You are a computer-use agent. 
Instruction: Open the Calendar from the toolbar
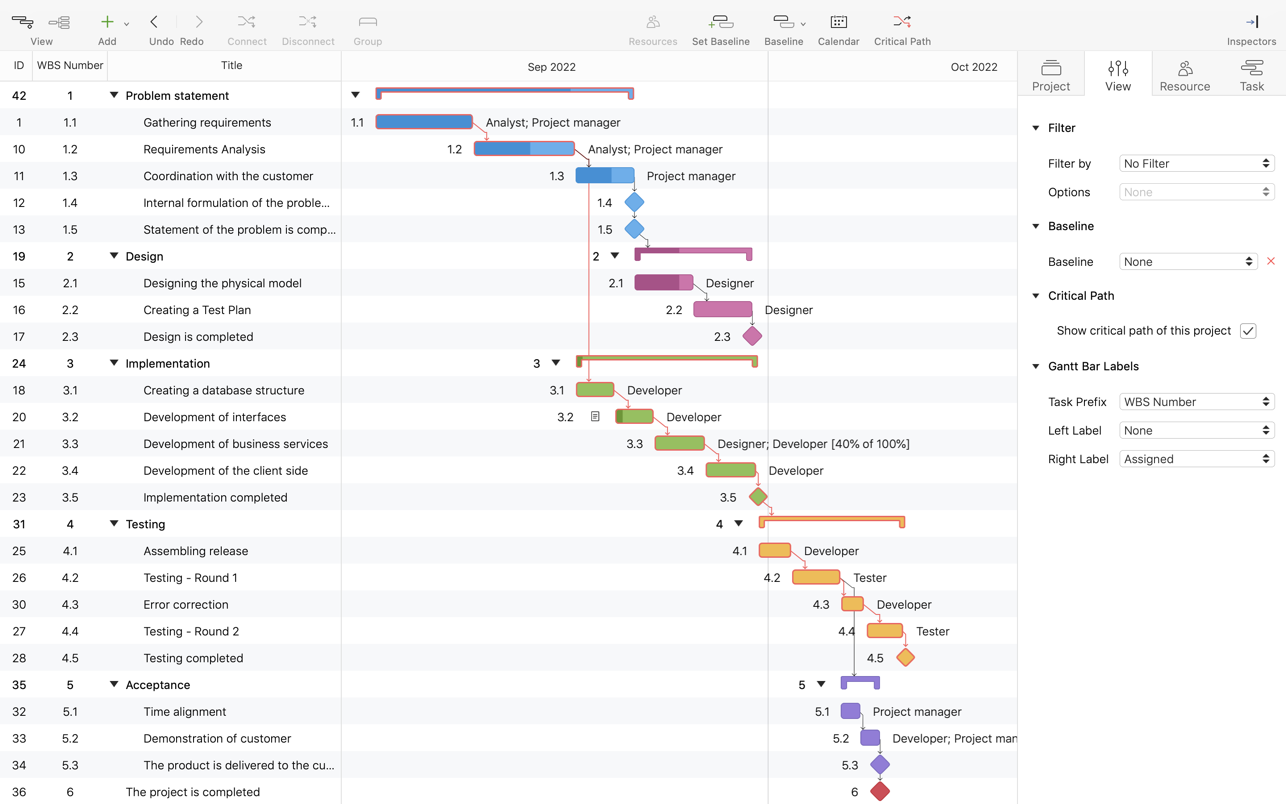[x=838, y=22]
